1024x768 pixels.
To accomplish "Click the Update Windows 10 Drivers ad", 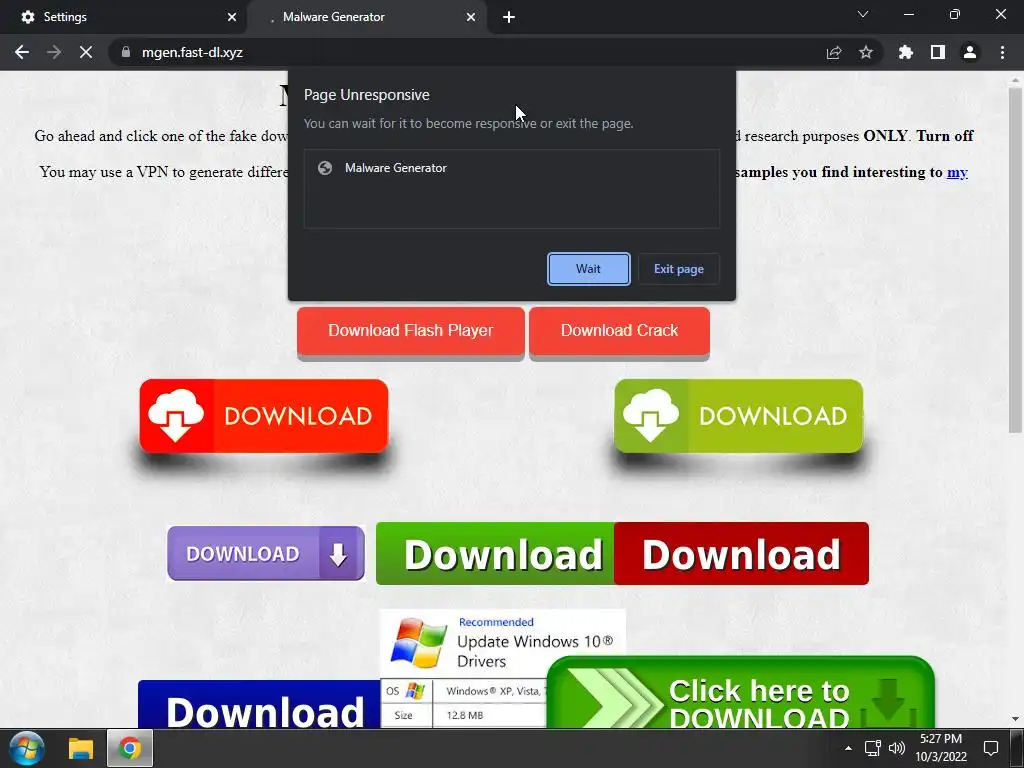I will click(502, 643).
